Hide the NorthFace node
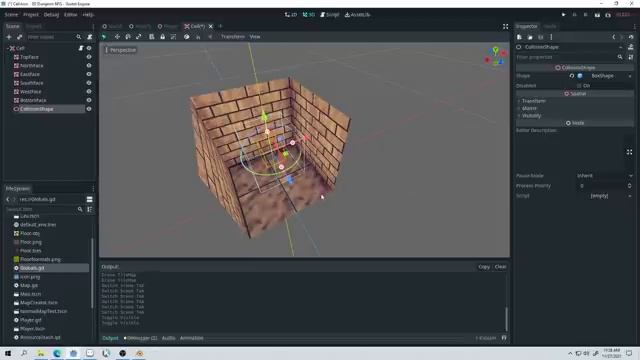Viewport: 640px width, 360px height. pos(89,66)
